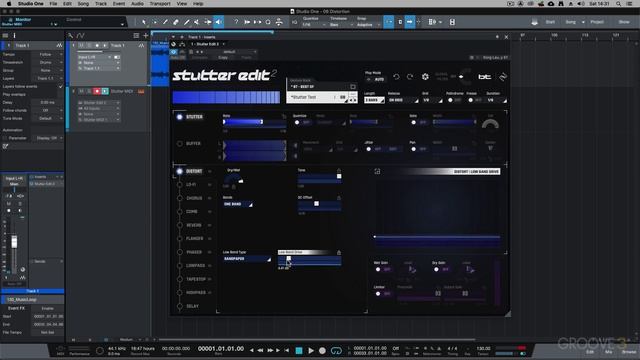Click the redo arrow in Stutter Edit
Viewport: 640px width, 360px height.
[410, 77]
